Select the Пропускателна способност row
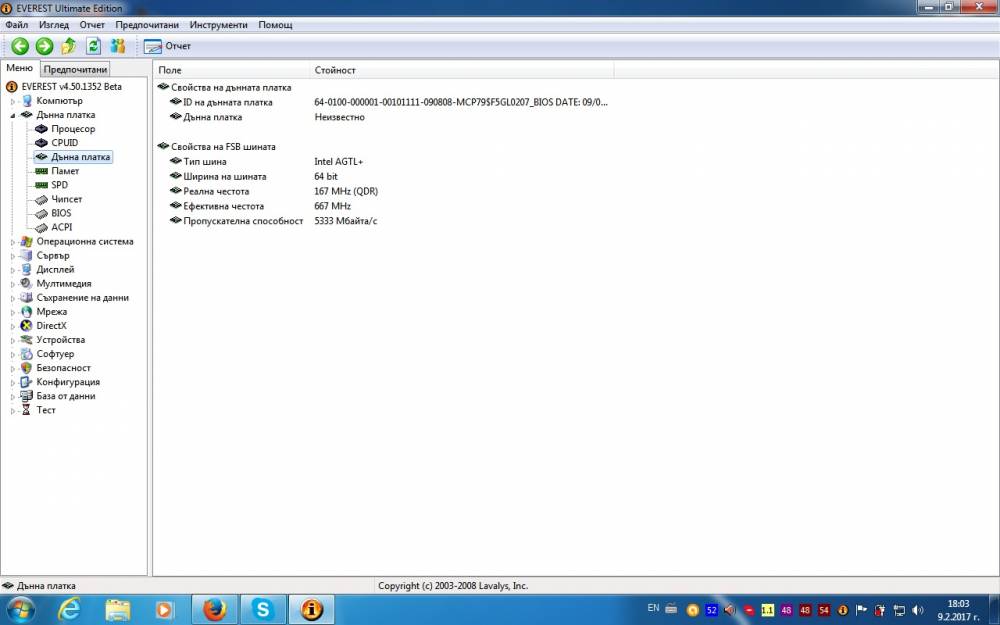The height and width of the screenshot is (625, 1000). tap(274, 221)
